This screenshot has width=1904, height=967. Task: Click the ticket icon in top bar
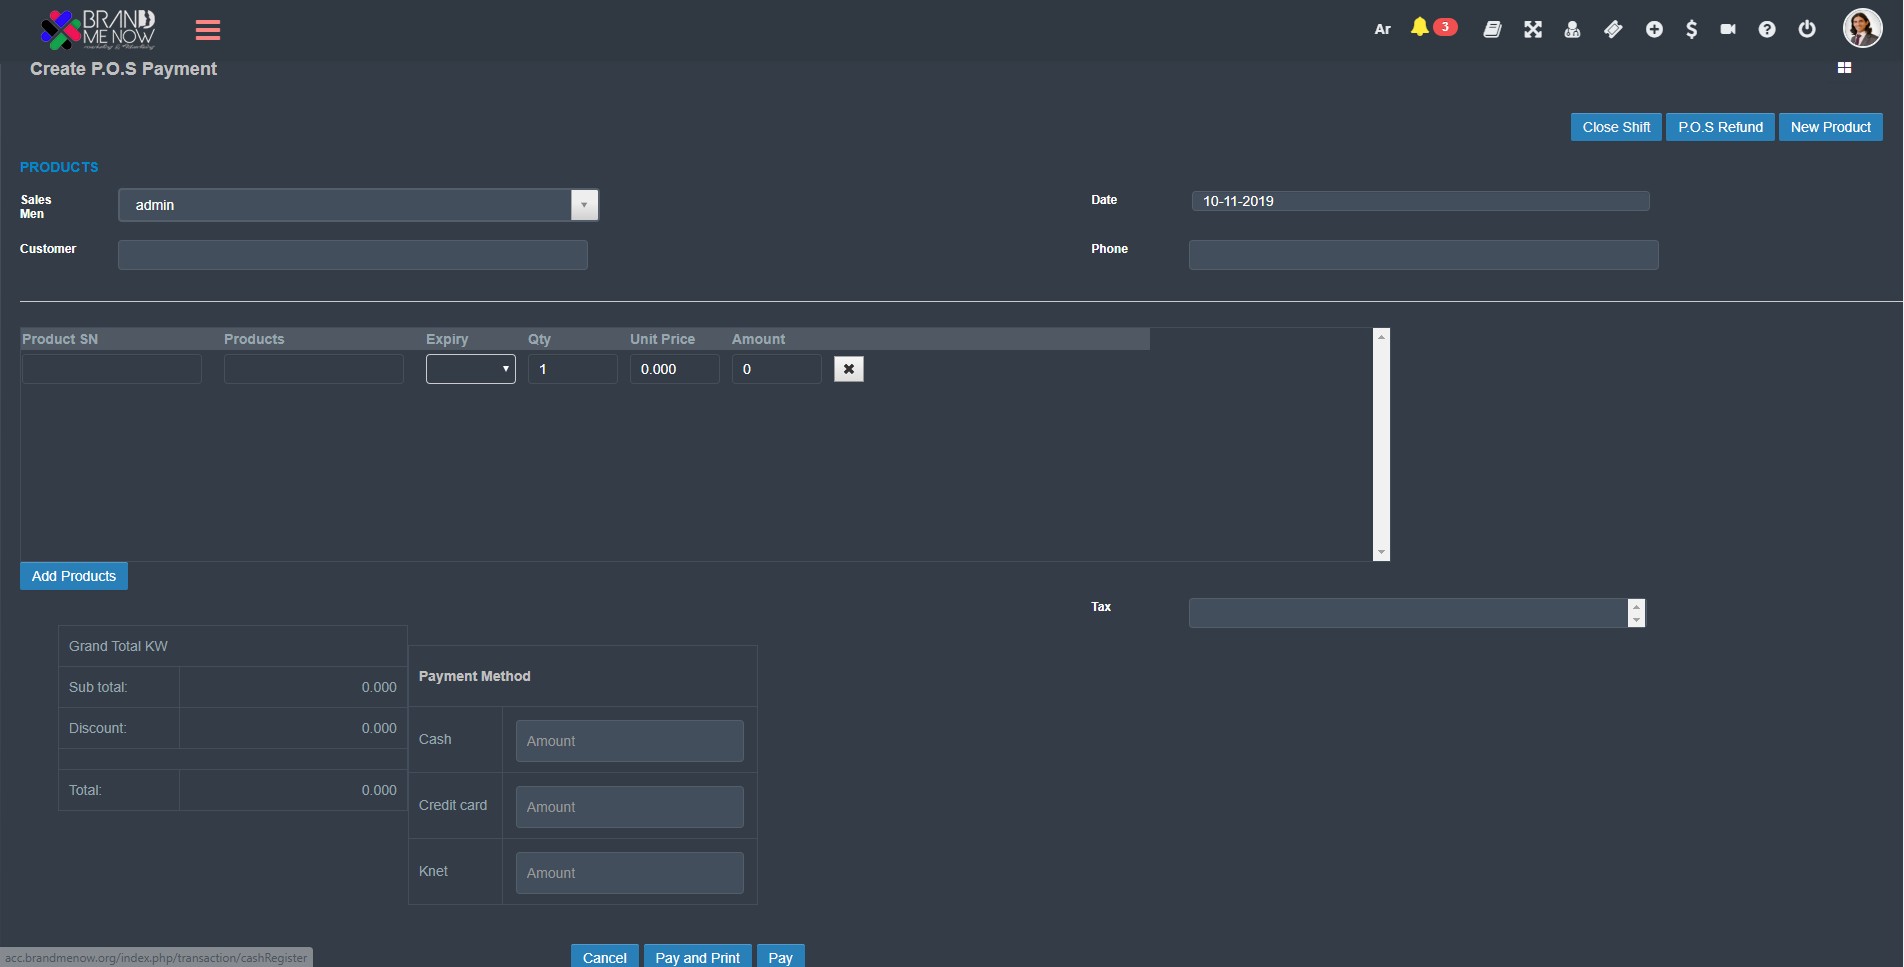click(x=1613, y=29)
